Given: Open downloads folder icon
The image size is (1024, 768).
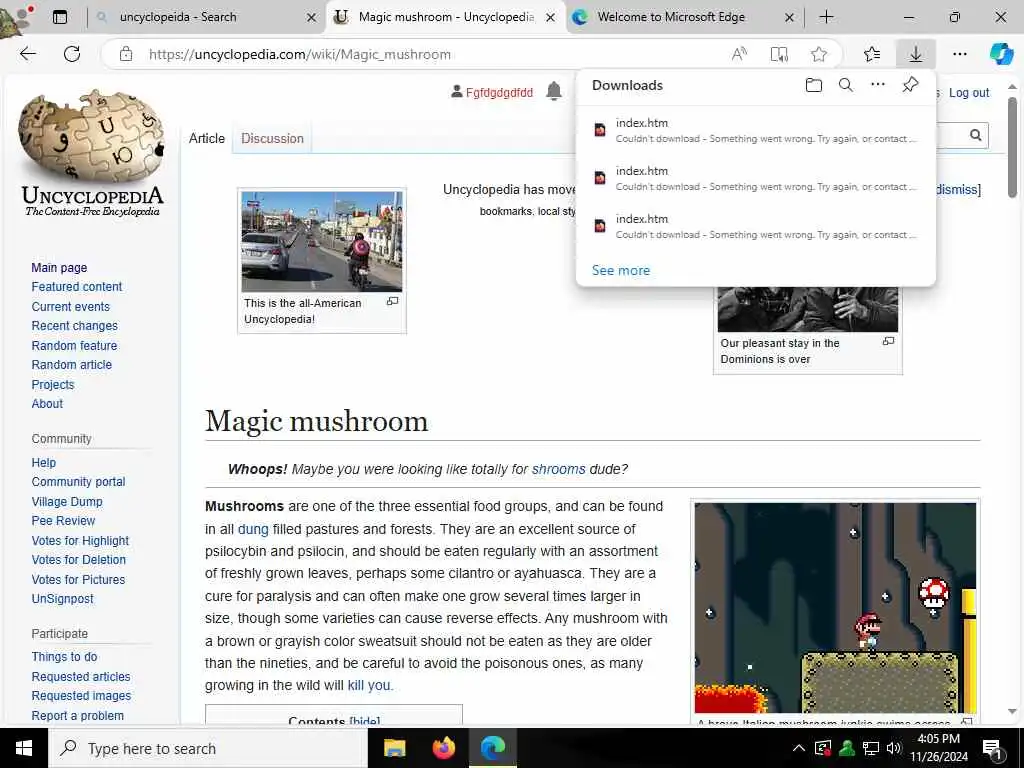Looking at the screenshot, I should (x=814, y=85).
